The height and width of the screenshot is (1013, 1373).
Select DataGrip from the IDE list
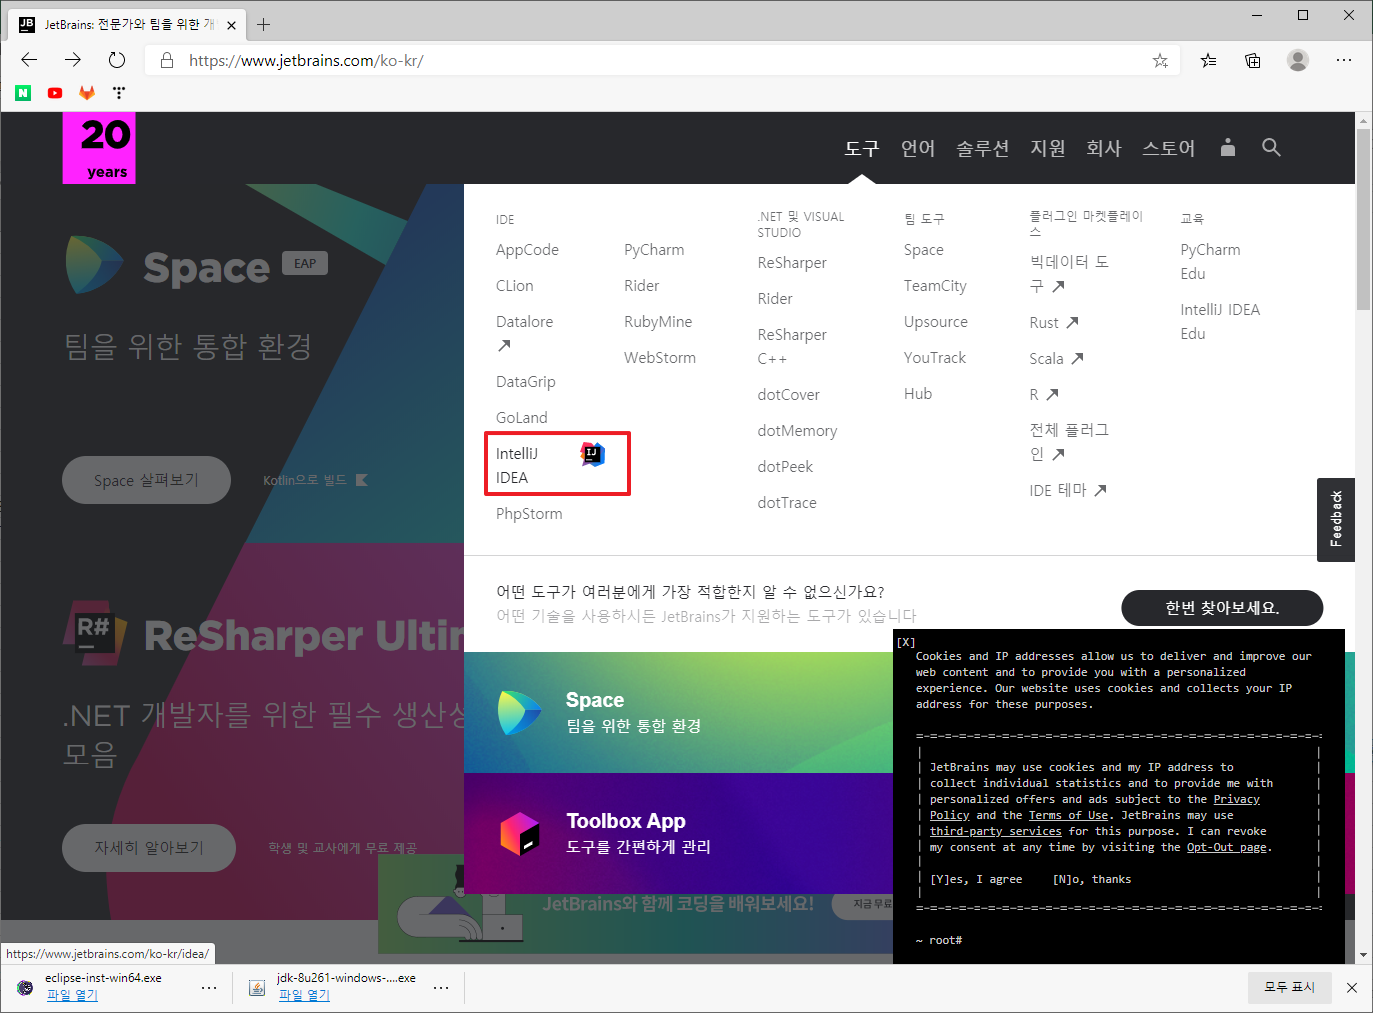[526, 382]
